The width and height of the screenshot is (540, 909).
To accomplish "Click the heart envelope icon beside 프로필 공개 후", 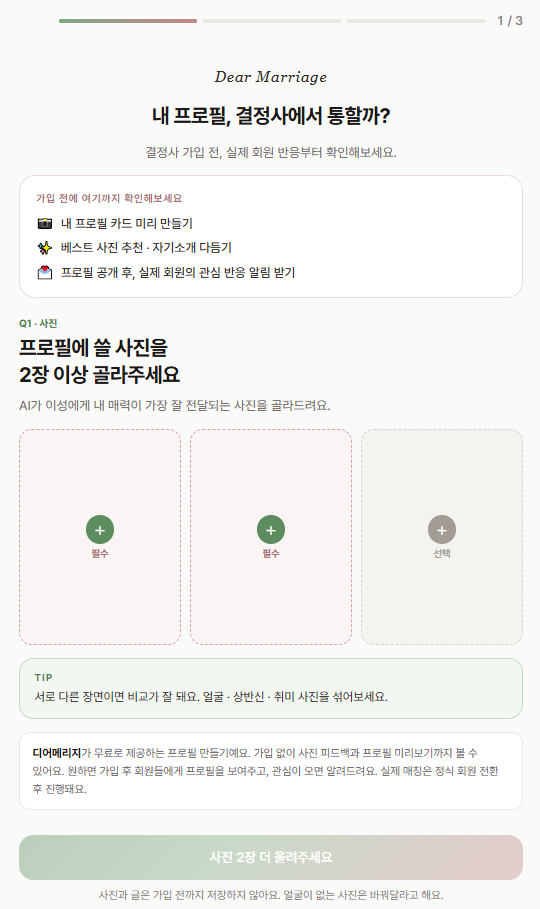I will (x=45, y=272).
